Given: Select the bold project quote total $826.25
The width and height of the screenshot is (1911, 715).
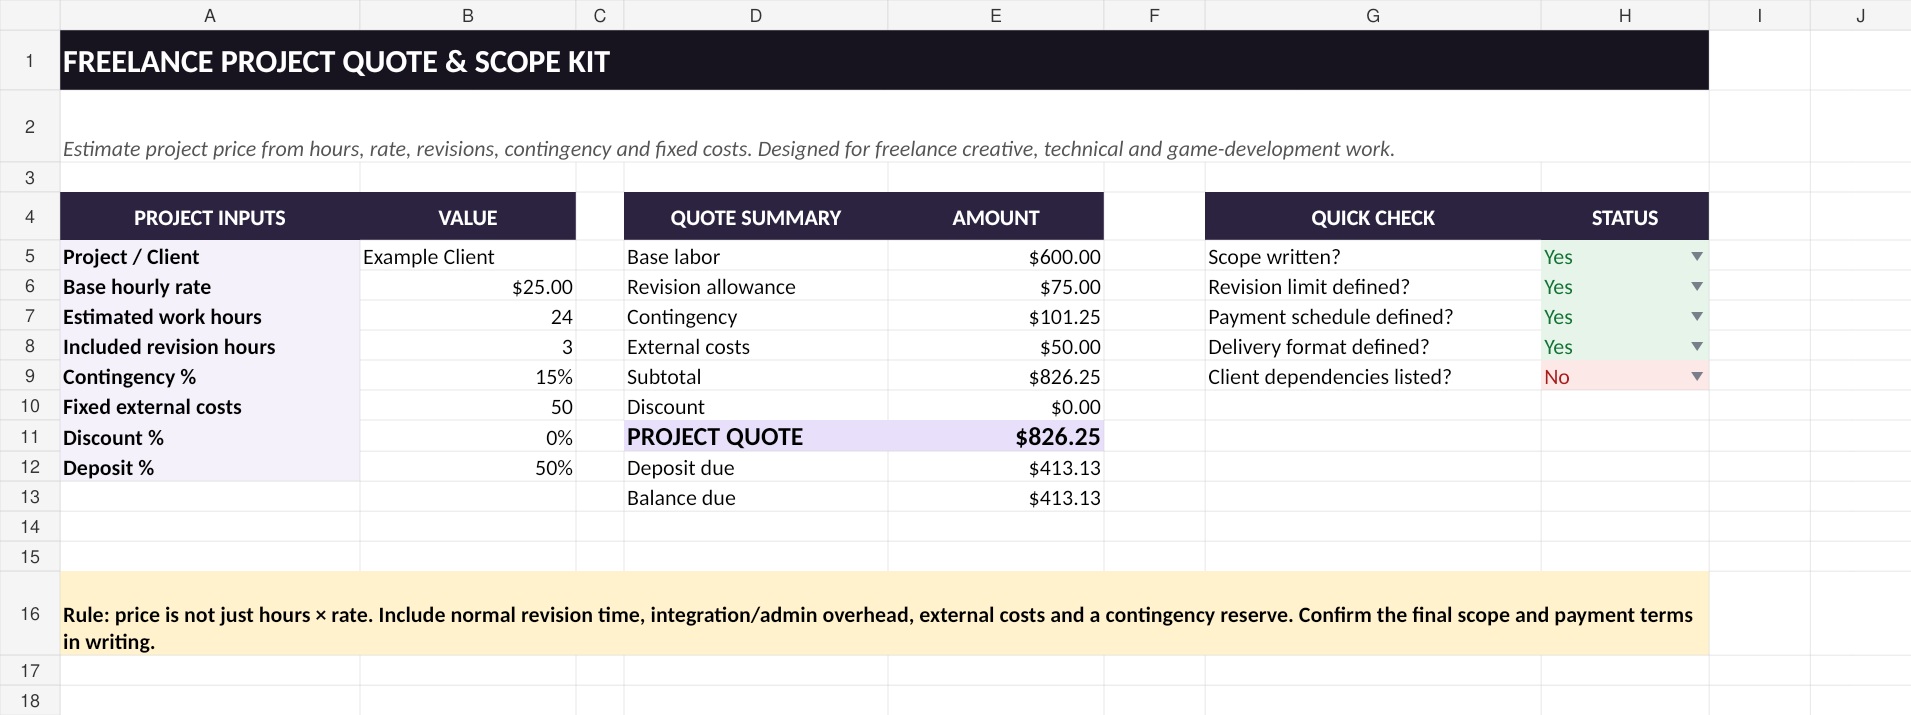Looking at the screenshot, I should click(996, 437).
